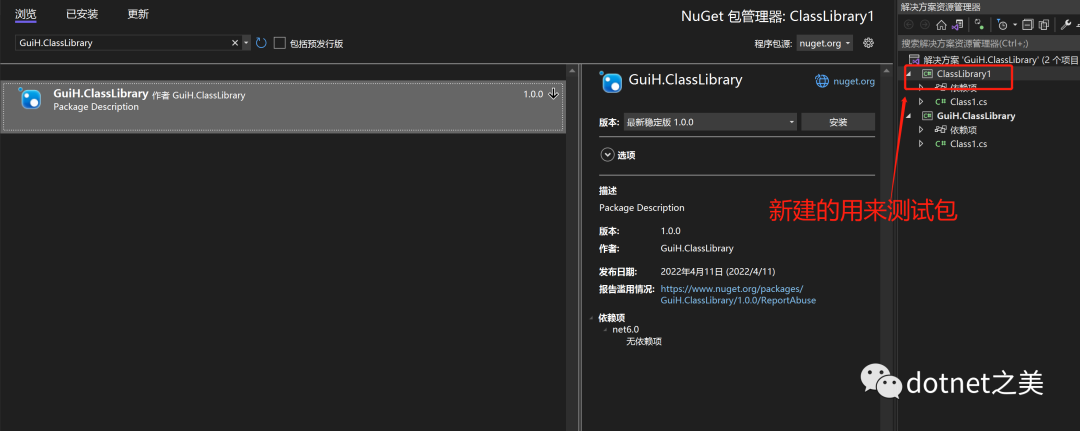Viewport: 1080px width, 431px height.
Task: Click the C# file icon of Class1.cs under GuiH.ClassLibrary
Action: click(941, 144)
